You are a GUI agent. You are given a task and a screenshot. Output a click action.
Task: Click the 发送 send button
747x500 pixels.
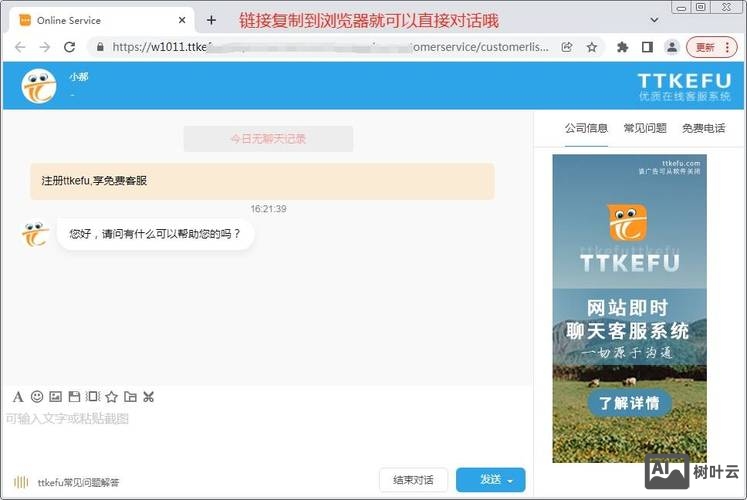491,480
